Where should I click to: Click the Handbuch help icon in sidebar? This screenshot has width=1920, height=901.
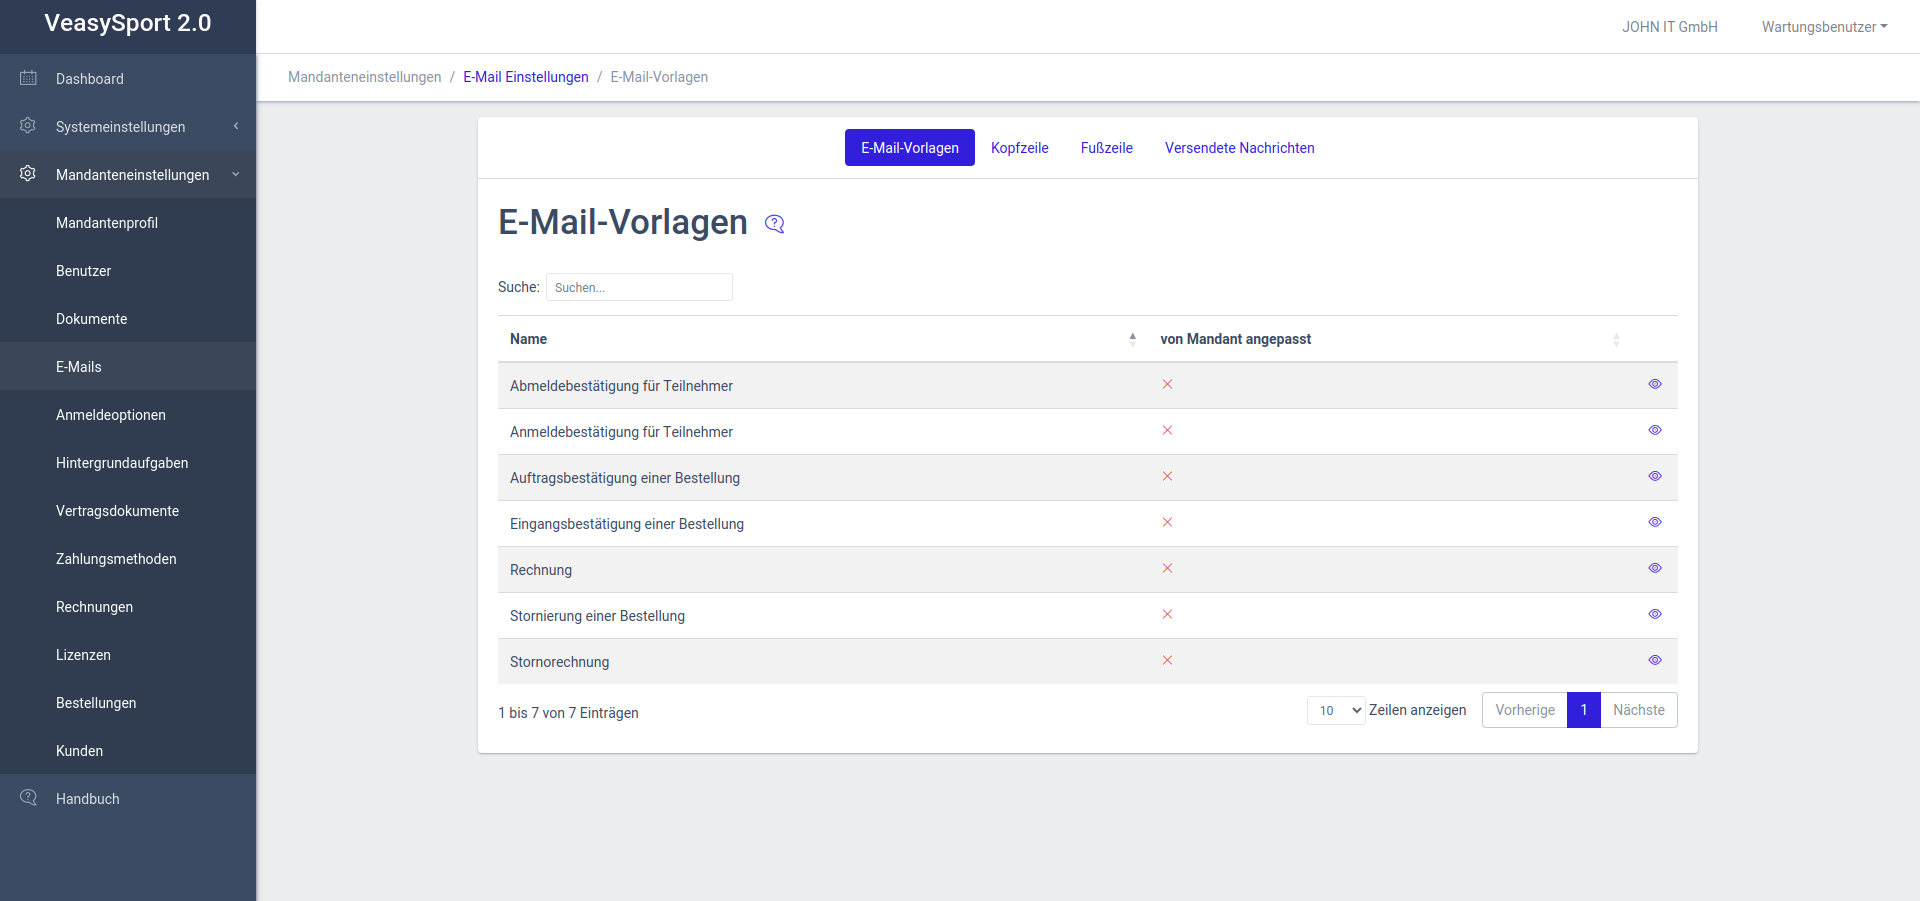(28, 798)
